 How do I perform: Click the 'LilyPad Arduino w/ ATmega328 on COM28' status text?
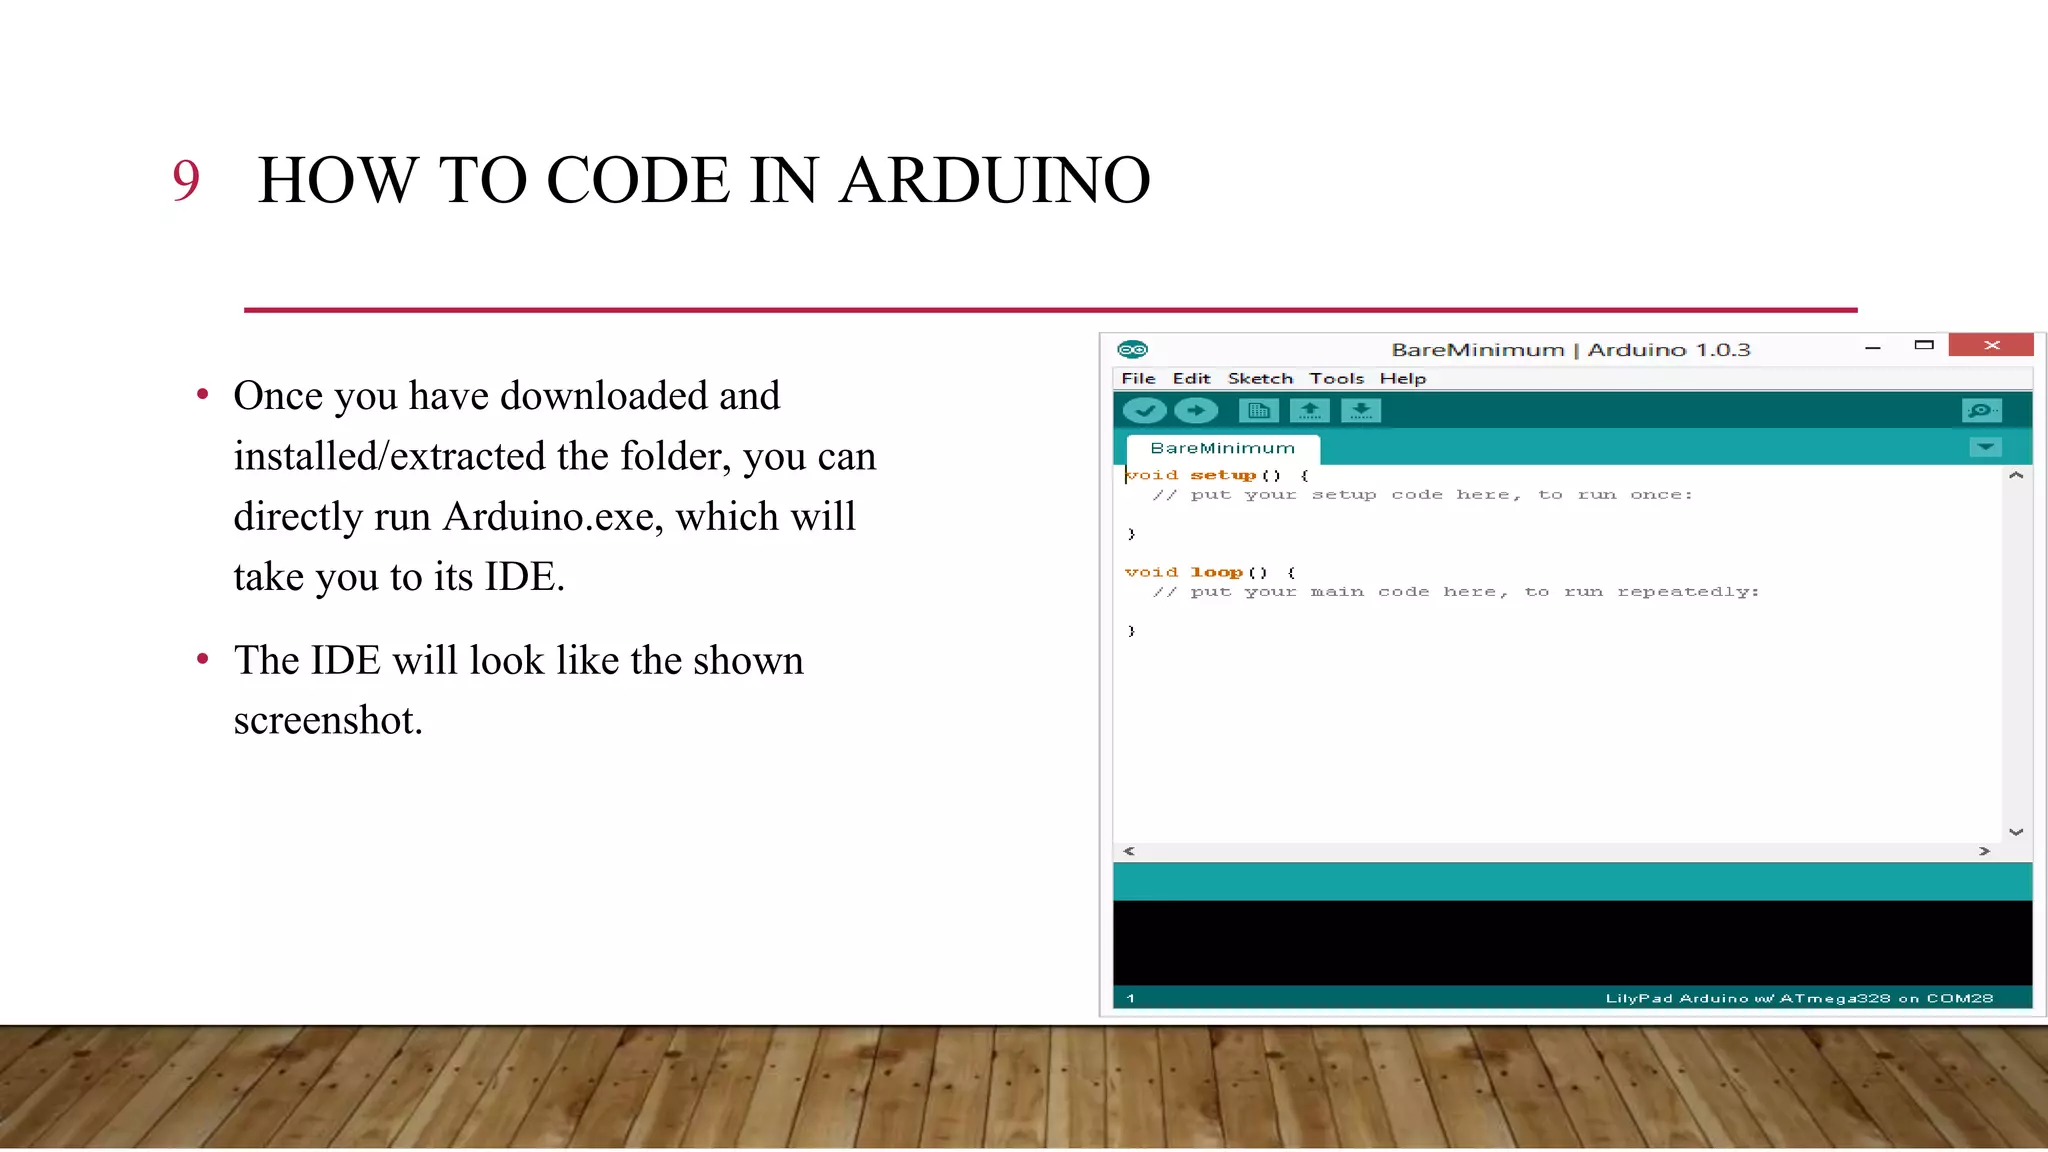tap(1799, 998)
